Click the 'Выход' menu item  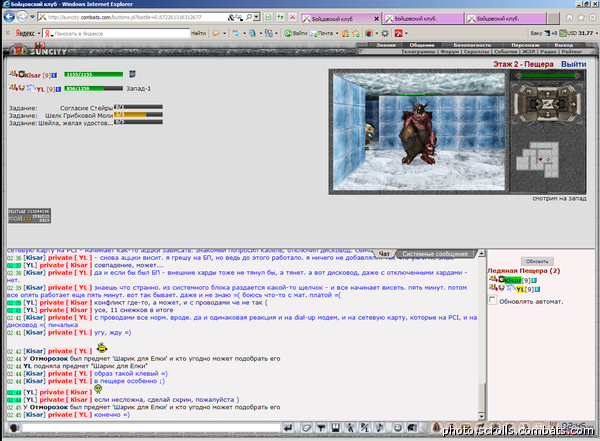(564, 45)
